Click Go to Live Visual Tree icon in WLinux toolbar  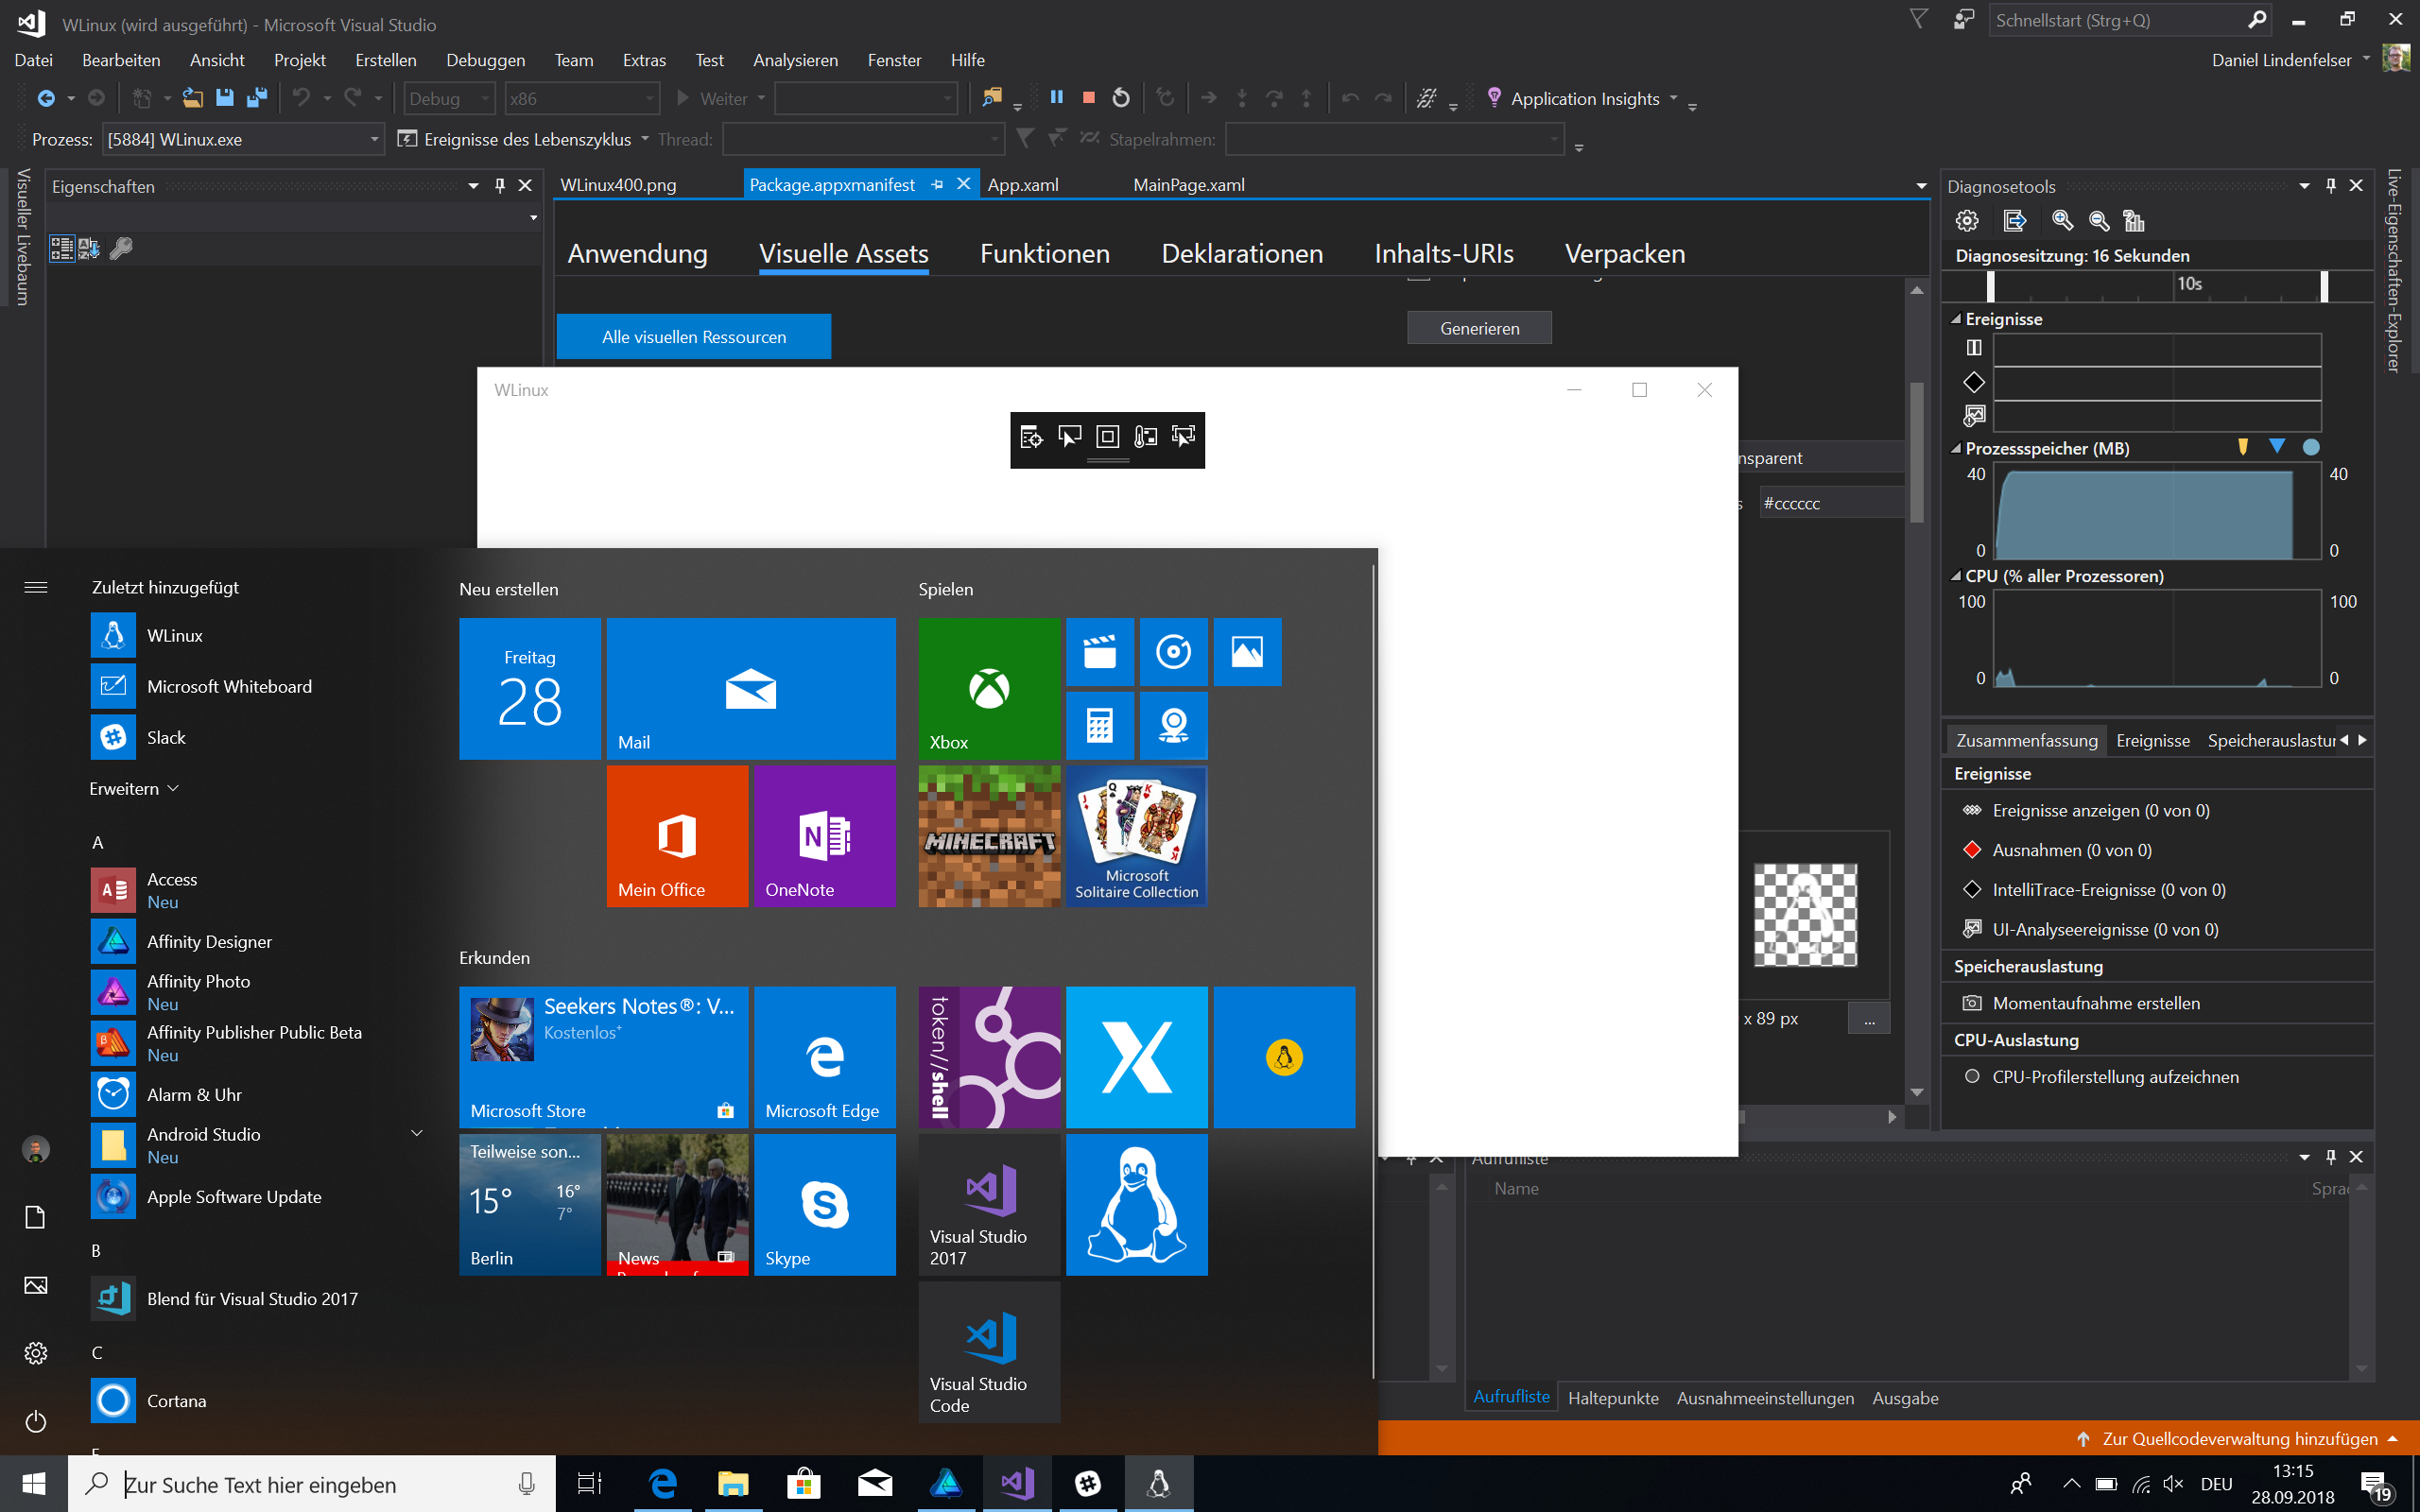1031,437
